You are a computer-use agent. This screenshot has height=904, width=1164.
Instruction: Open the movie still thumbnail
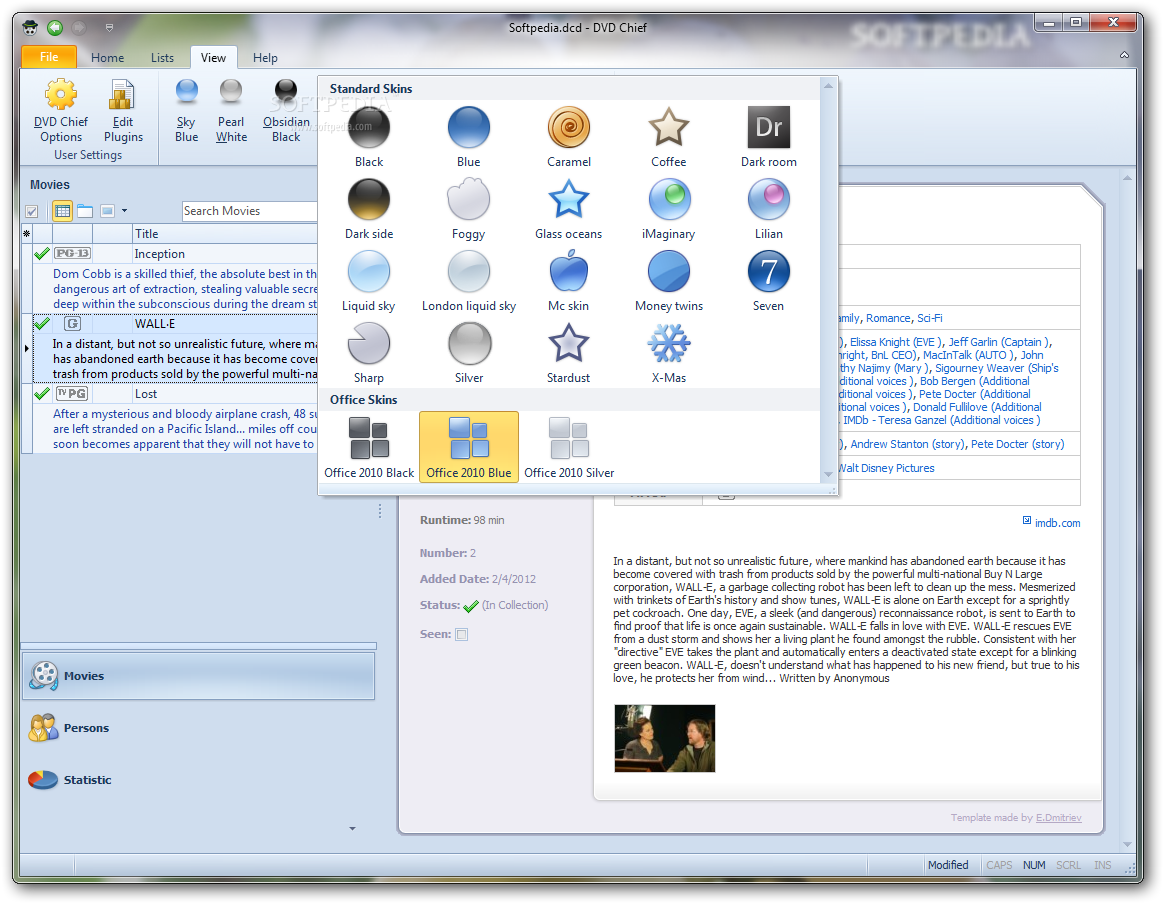click(664, 738)
